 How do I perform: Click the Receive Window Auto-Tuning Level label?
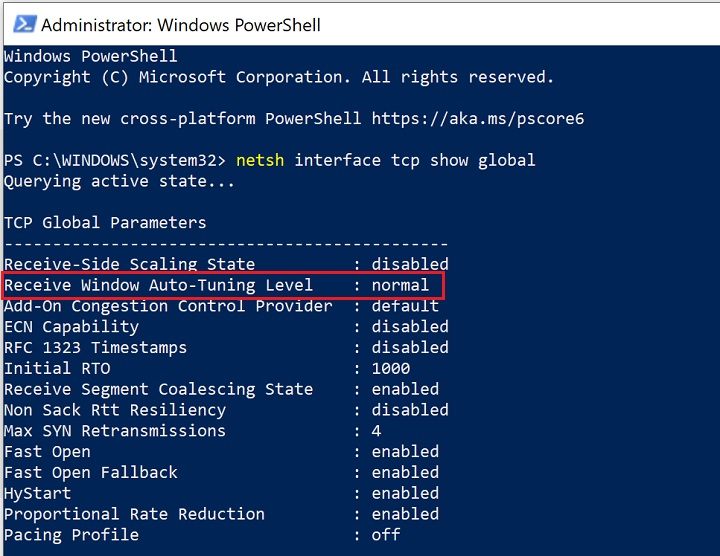tap(158, 285)
